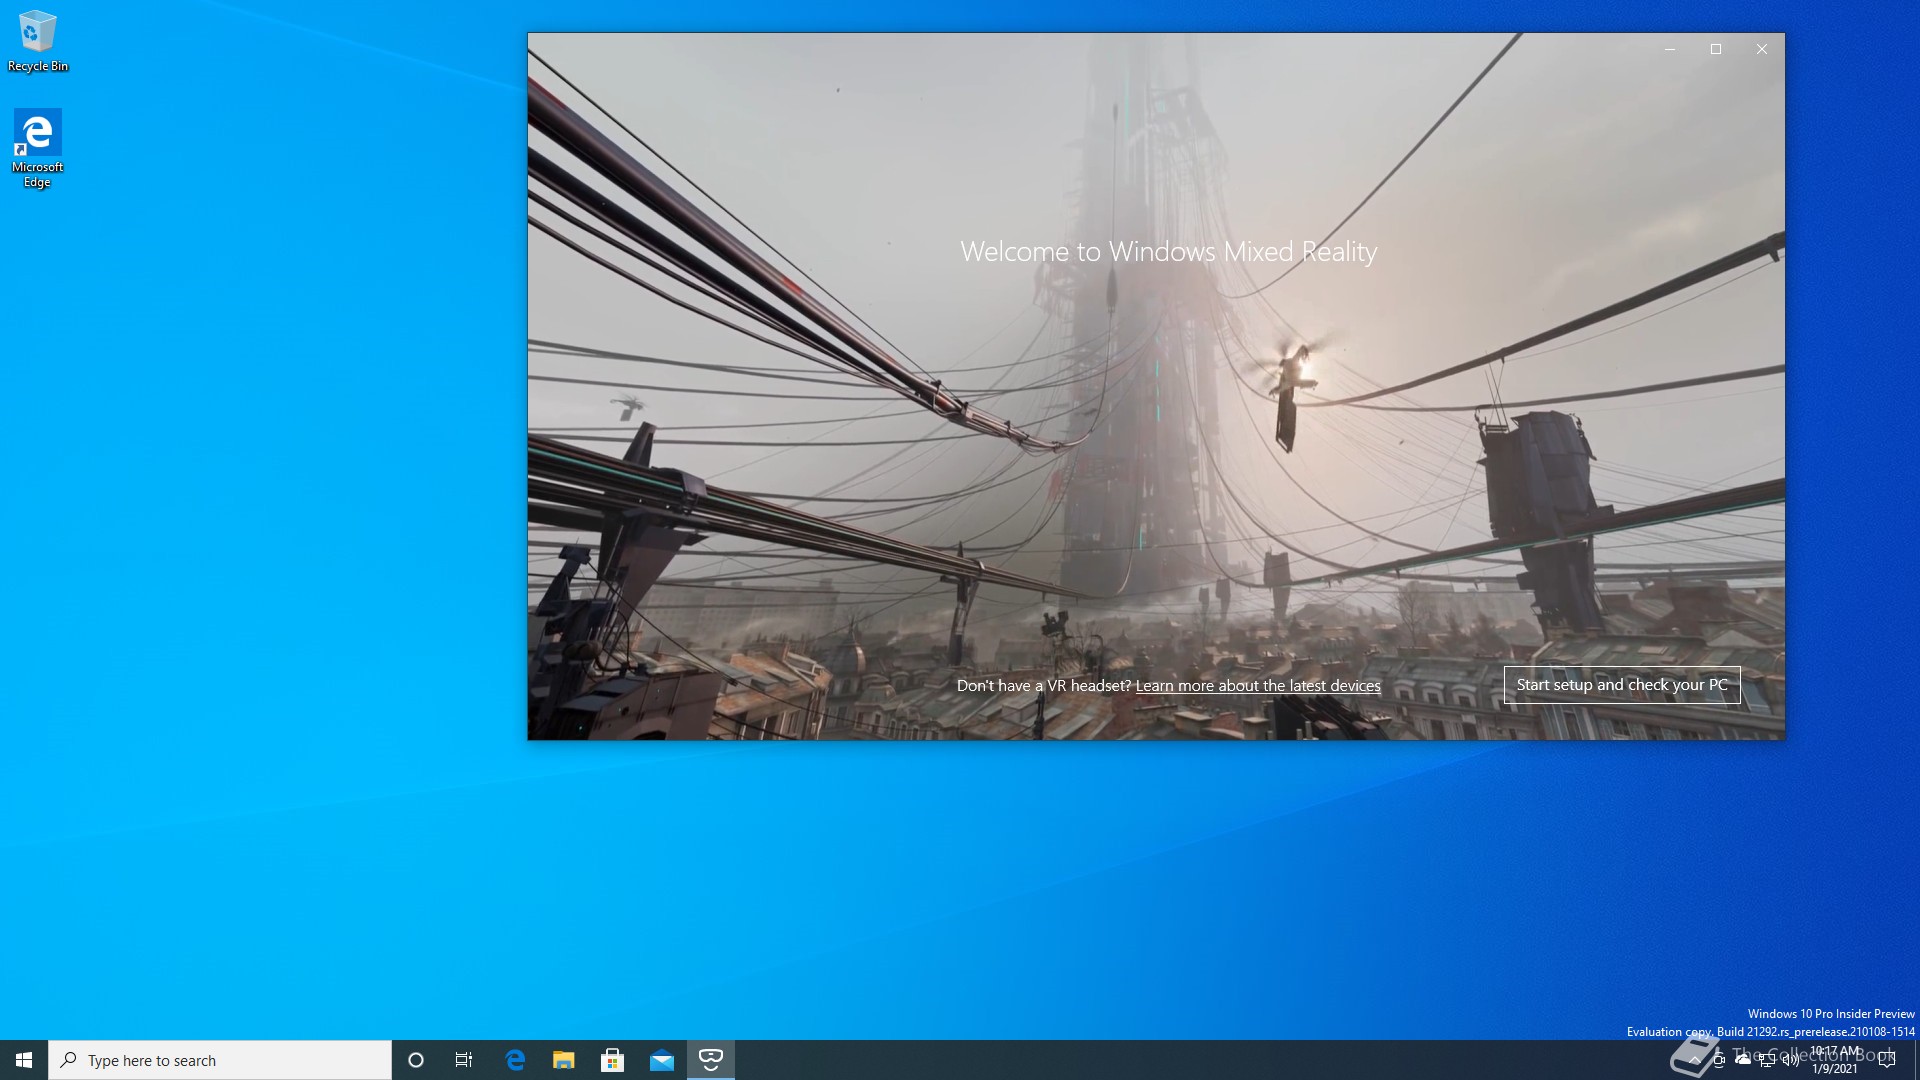
Task: Open the Action Center notifications icon
Action: pyautogui.click(x=1887, y=1060)
